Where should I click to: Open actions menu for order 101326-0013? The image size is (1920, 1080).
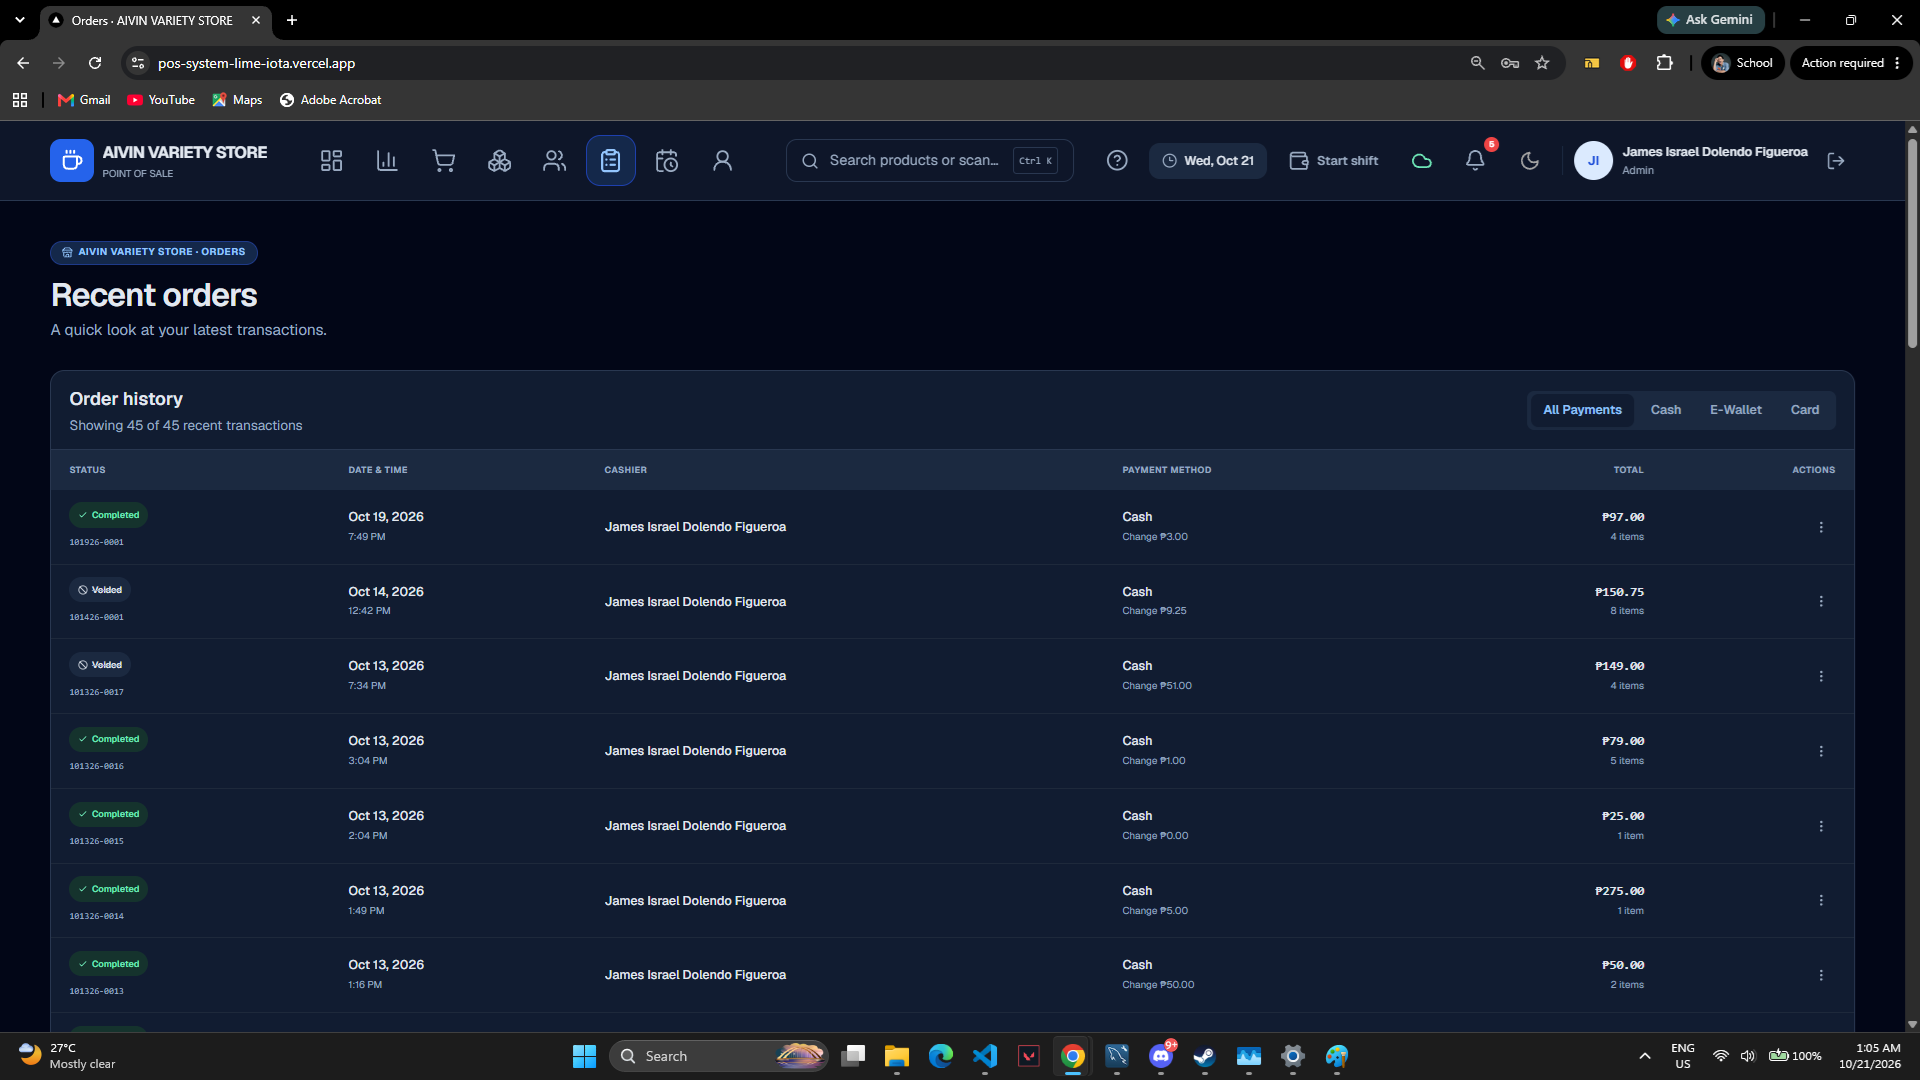tap(1821, 976)
